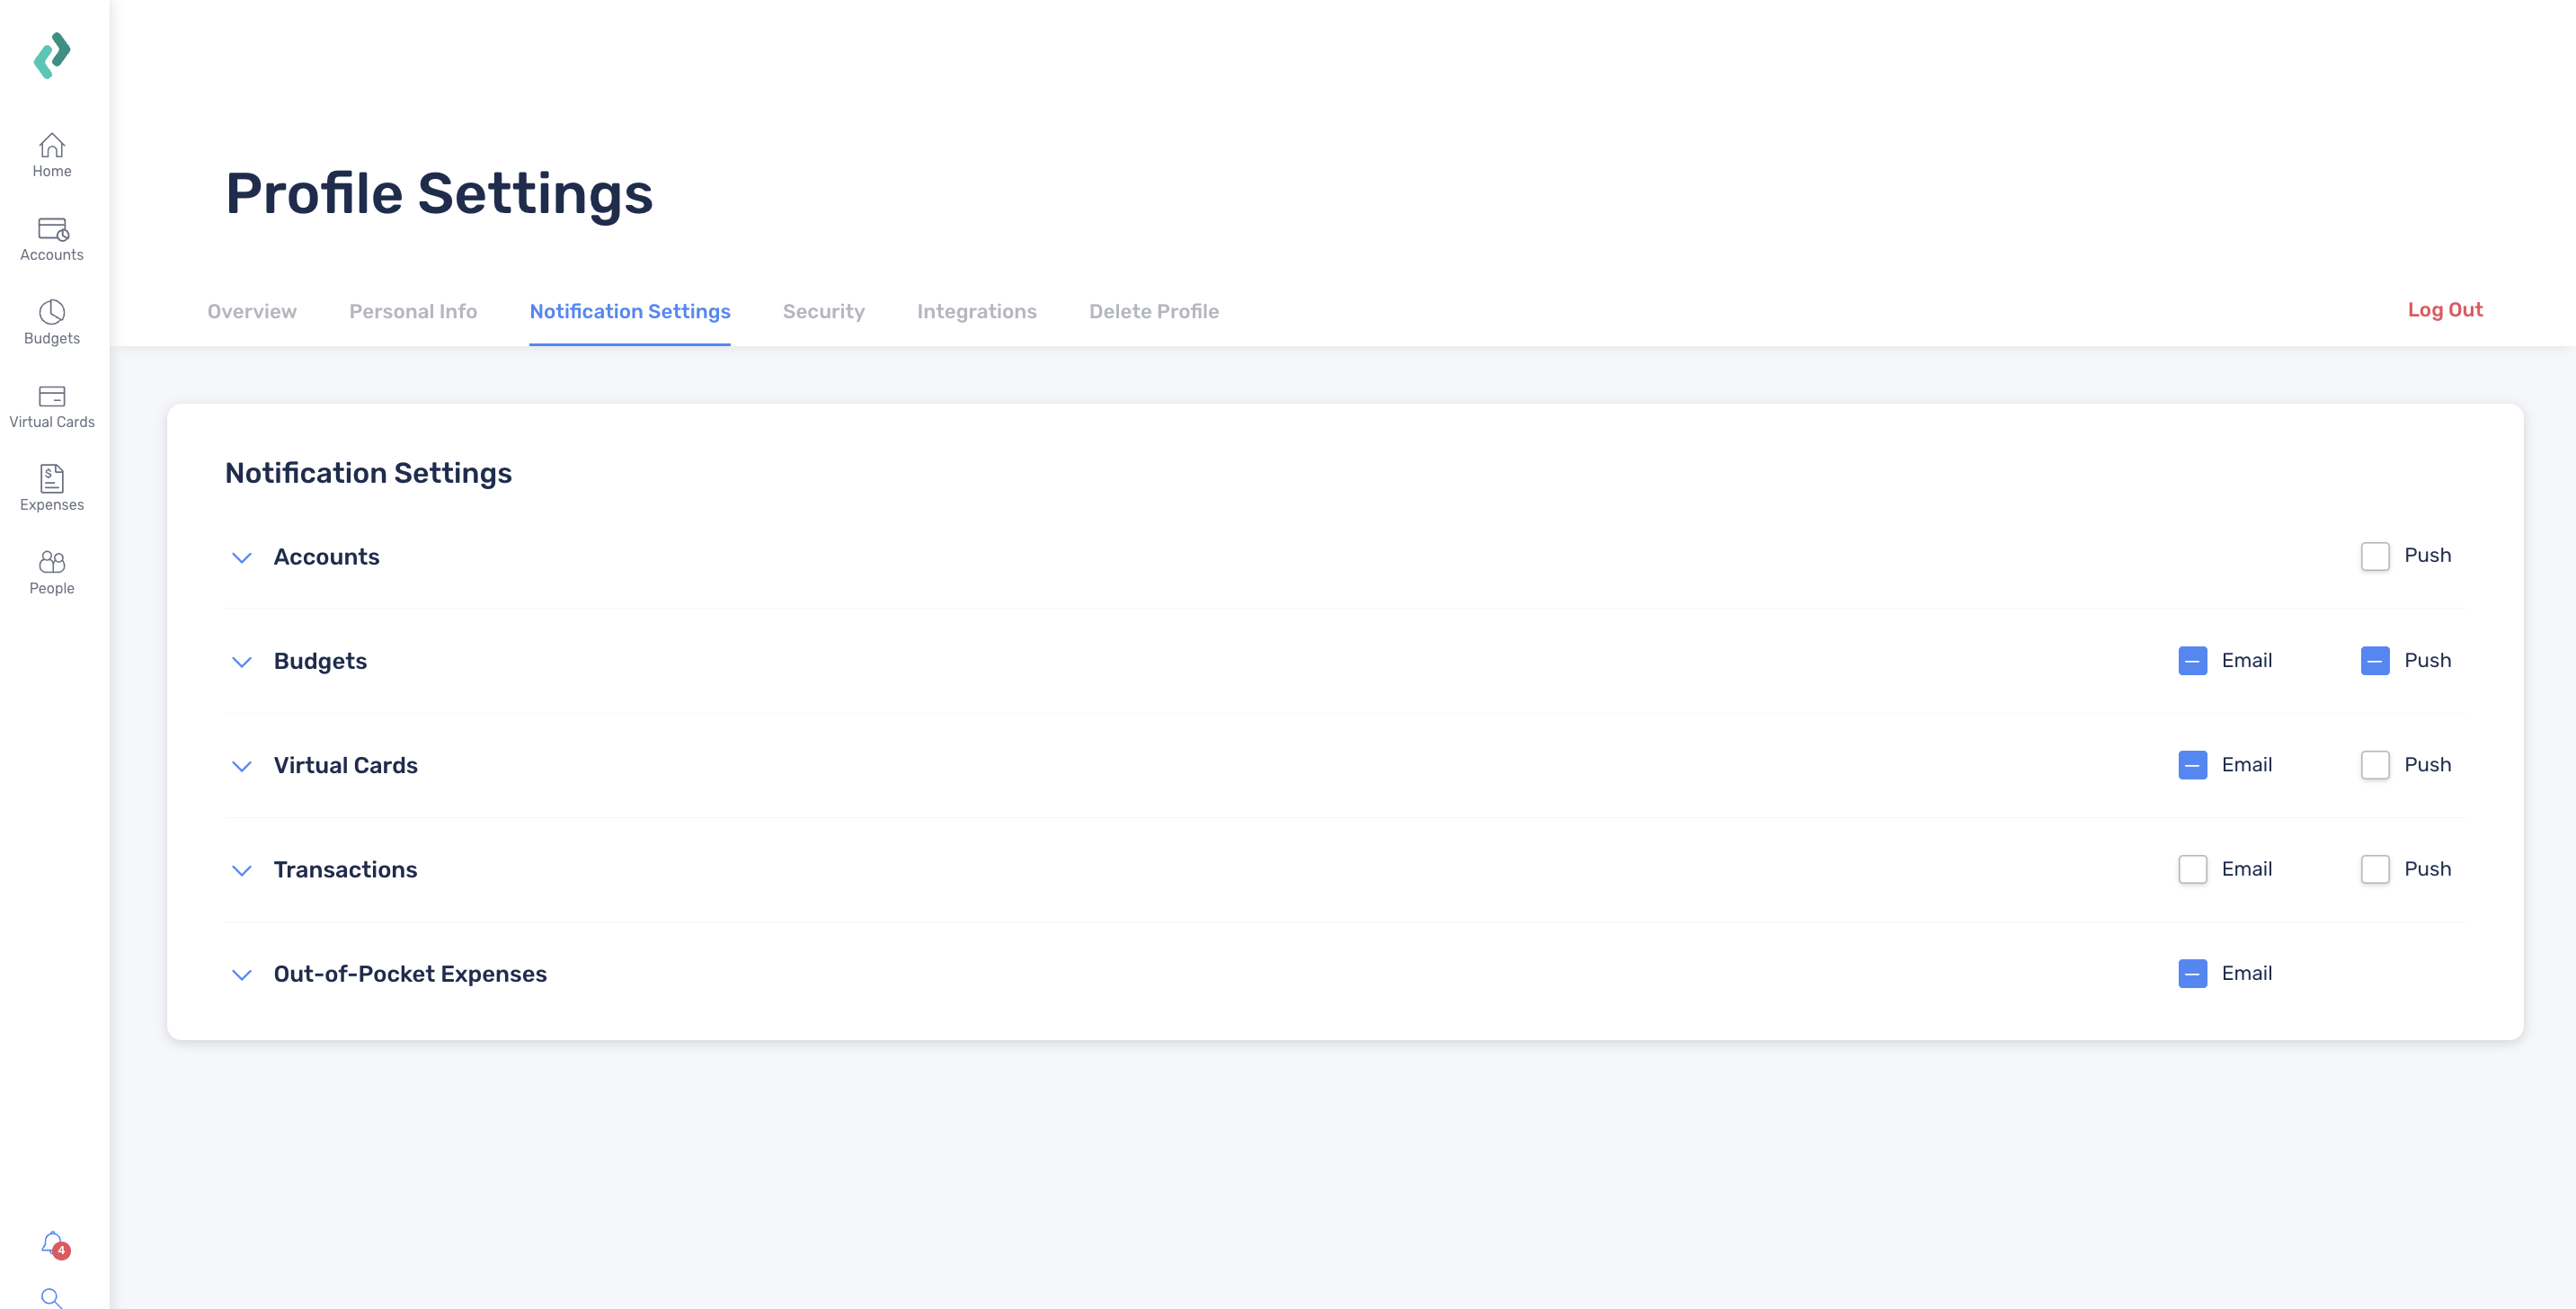Click the search magnifier icon
The width and height of the screenshot is (2576, 1309).
point(52,1298)
